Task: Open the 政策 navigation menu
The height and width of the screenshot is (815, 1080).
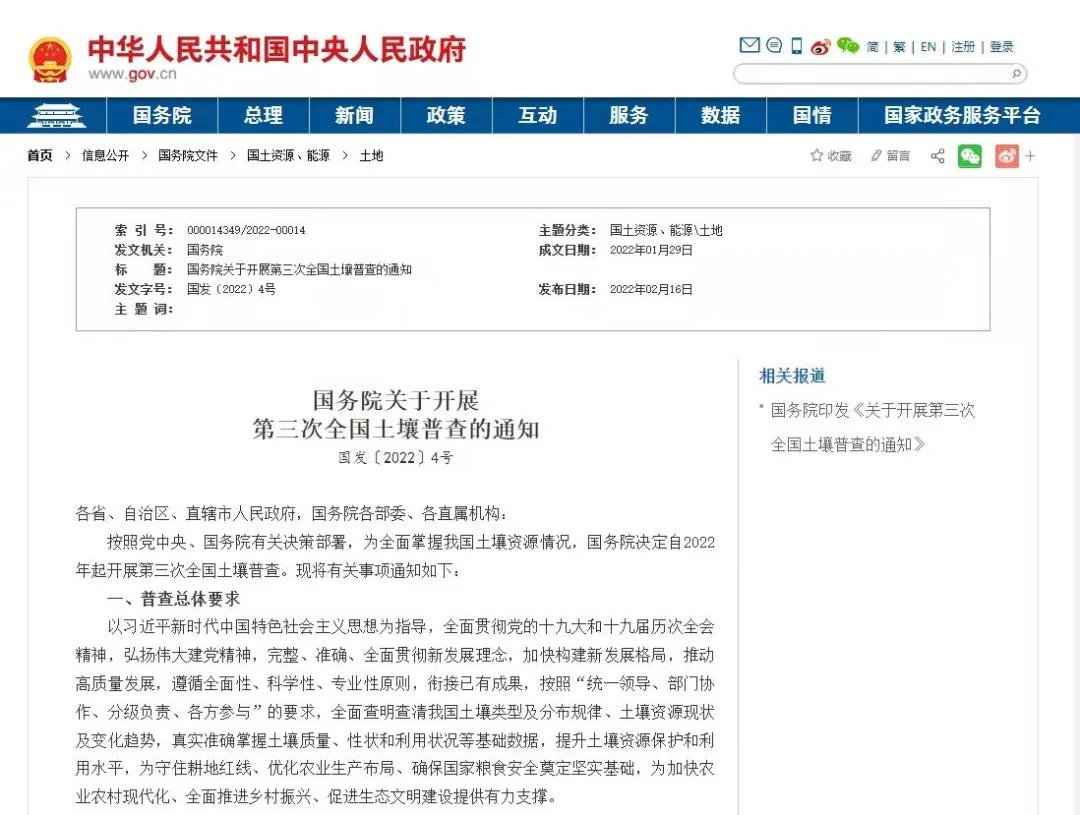Action: [x=446, y=115]
